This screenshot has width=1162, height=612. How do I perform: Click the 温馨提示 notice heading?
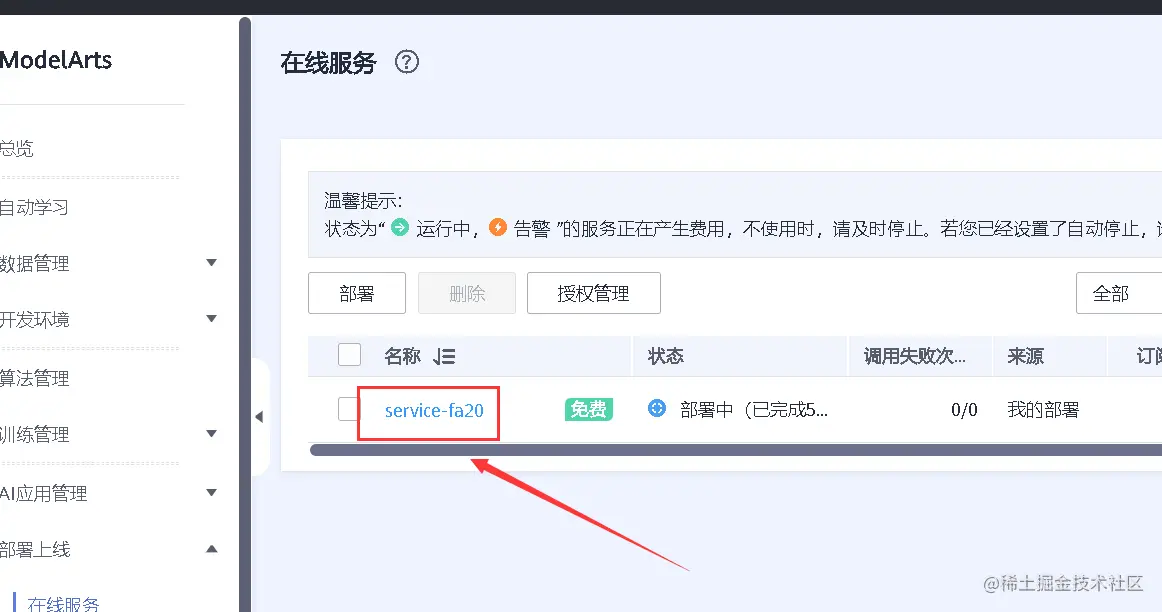[363, 200]
